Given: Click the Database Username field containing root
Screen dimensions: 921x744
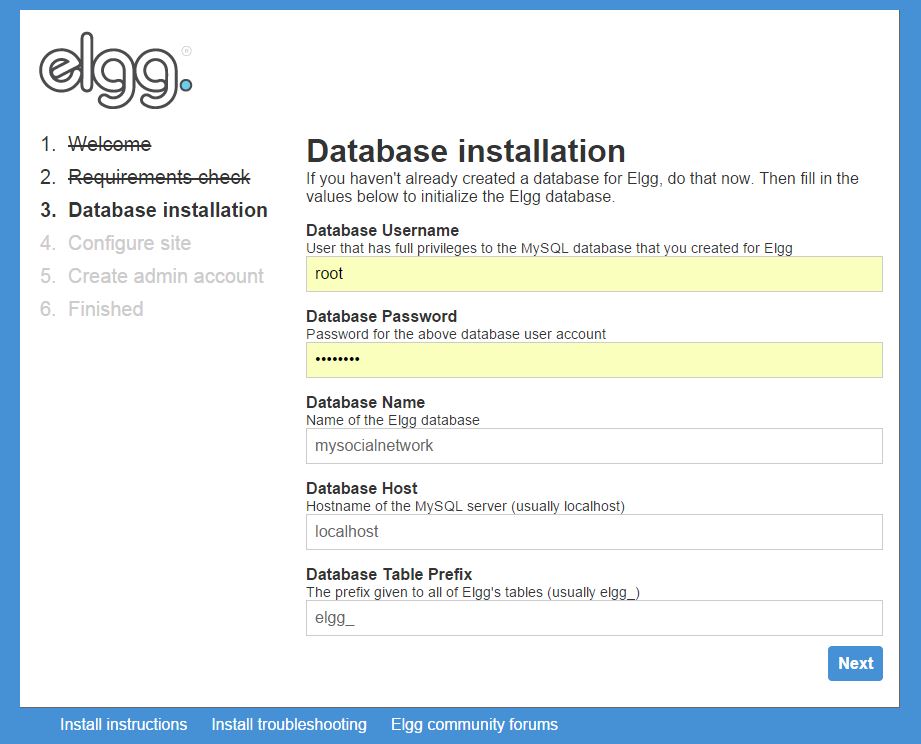Looking at the screenshot, I should (594, 274).
